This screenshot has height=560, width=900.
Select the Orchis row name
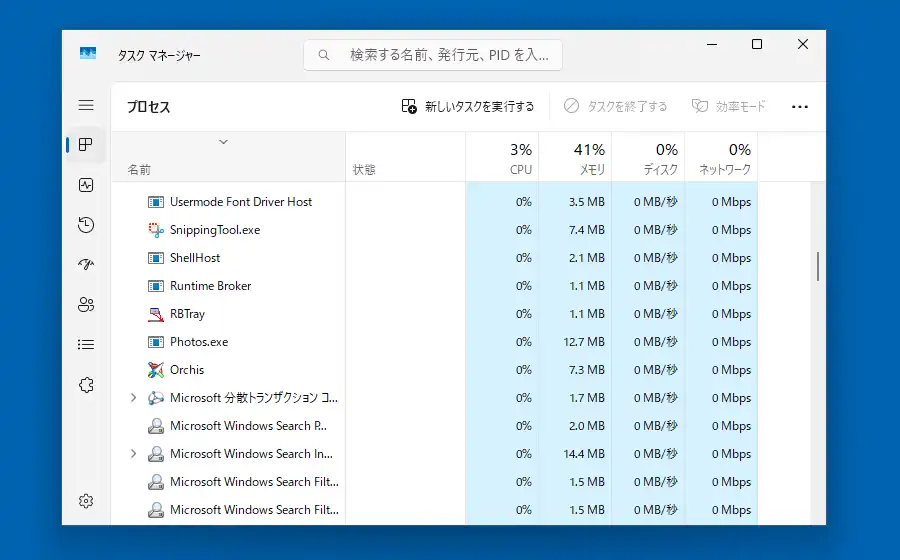187,370
